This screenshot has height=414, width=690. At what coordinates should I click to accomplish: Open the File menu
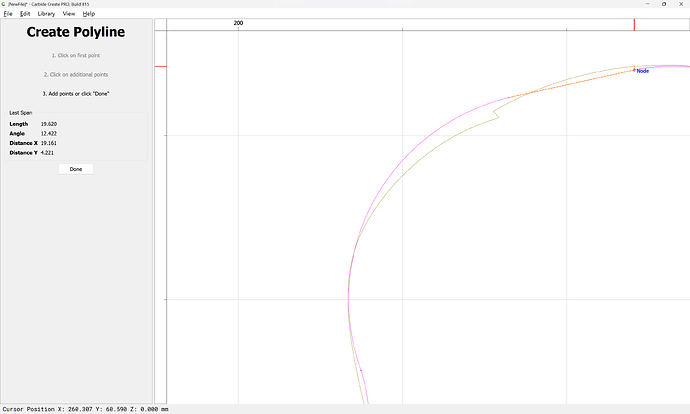pos(8,14)
